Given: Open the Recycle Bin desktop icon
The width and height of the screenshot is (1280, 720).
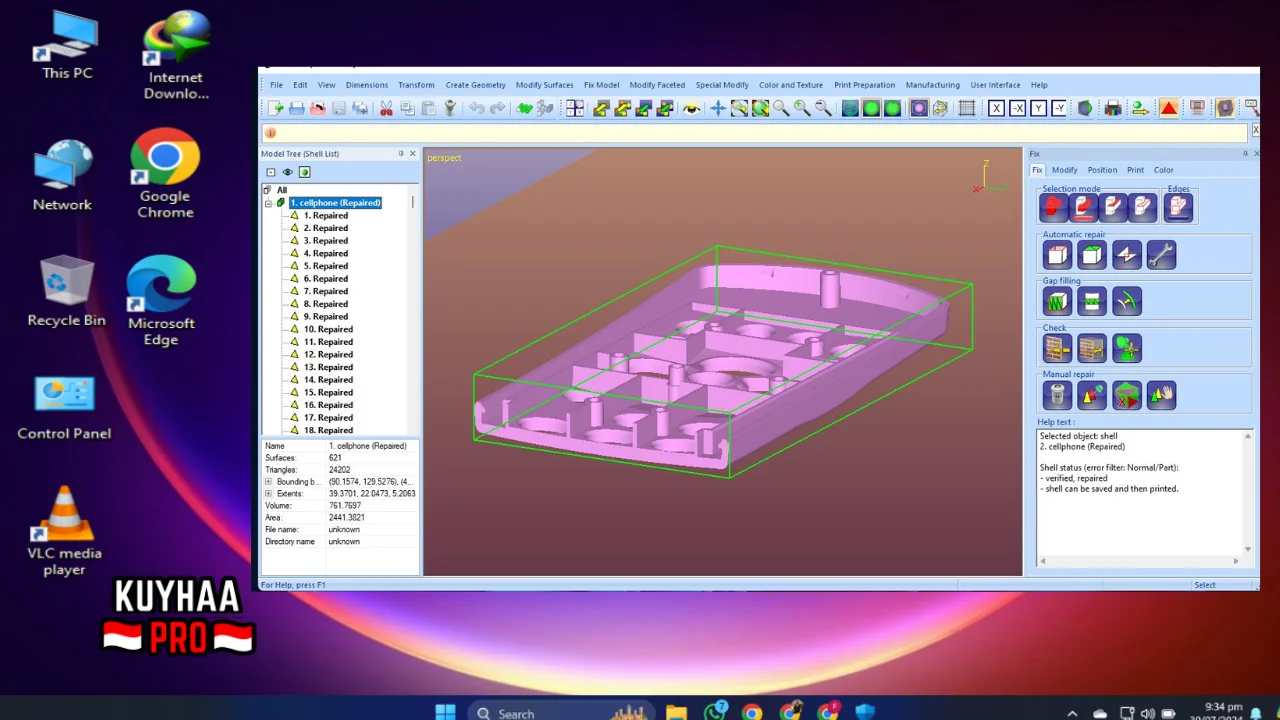Looking at the screenshot, I should [66, 290].
